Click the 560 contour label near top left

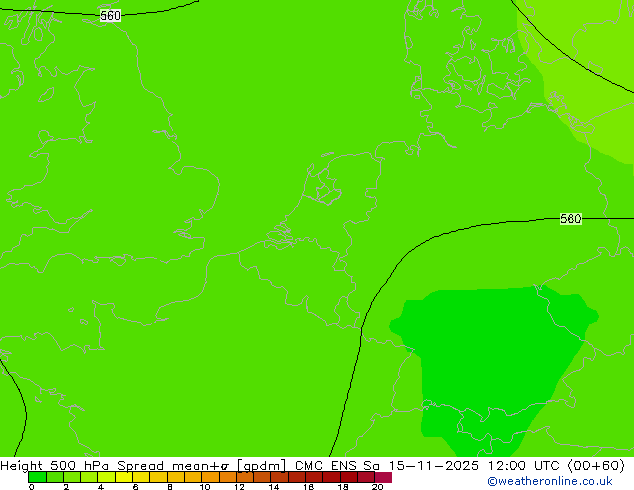[x=110, y=16]
